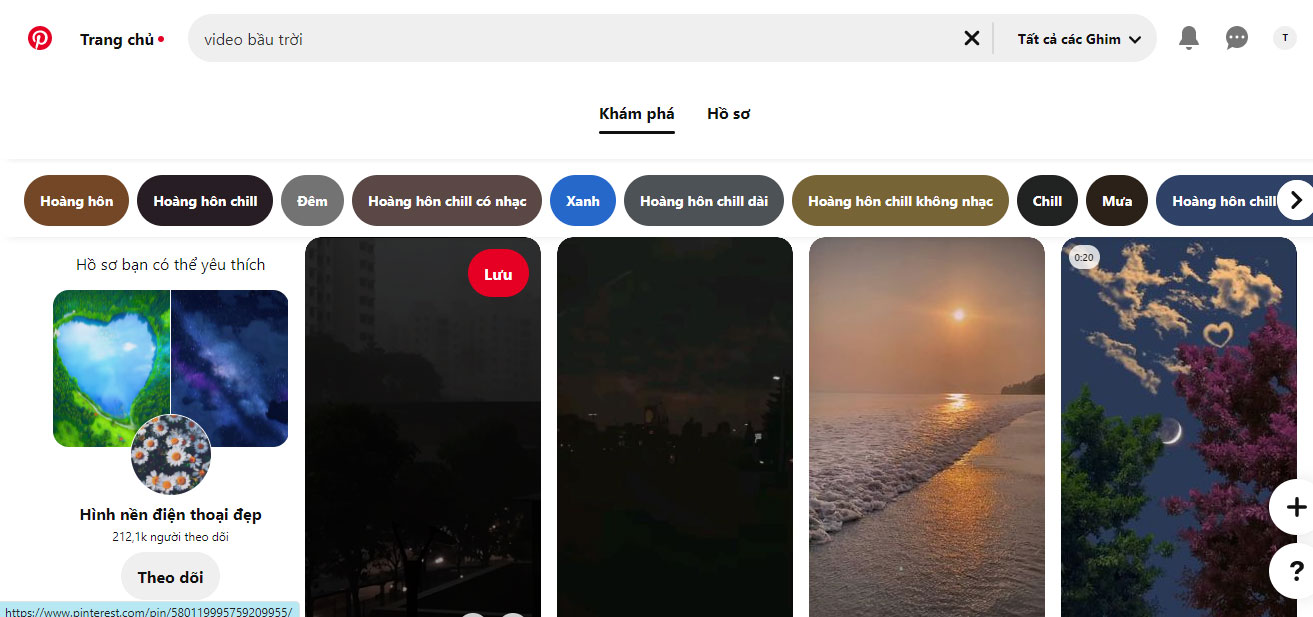Viewport: 1313px width, 617px height.
Task: Switch to the Hồ sơ tab
Action: 728,114
